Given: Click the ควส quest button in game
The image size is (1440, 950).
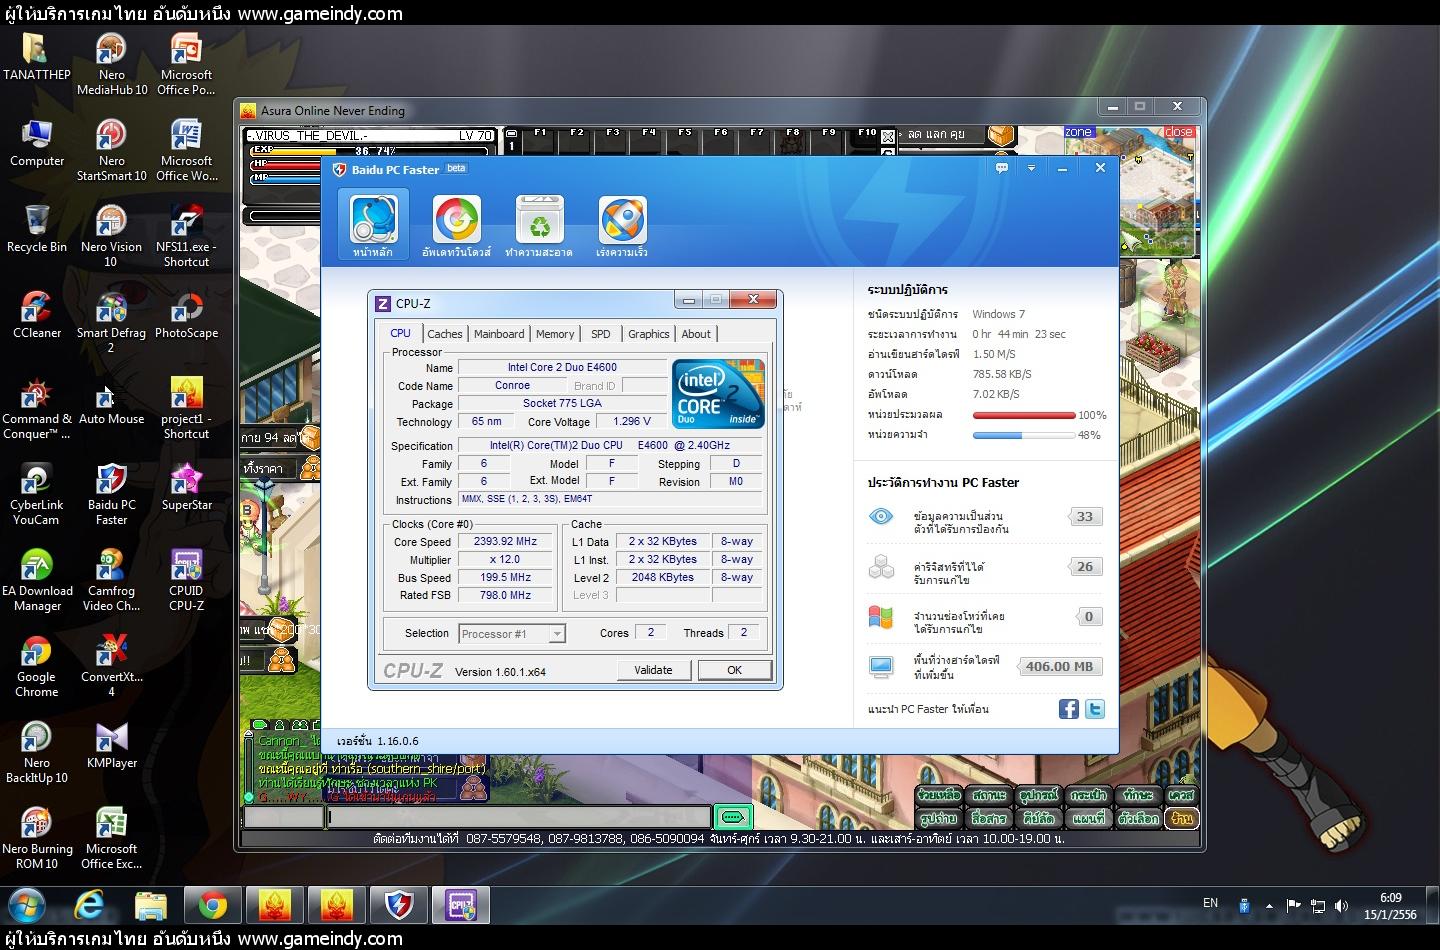Looking at the screenshot, I should pyautogui.click(x=1181, y=795).
